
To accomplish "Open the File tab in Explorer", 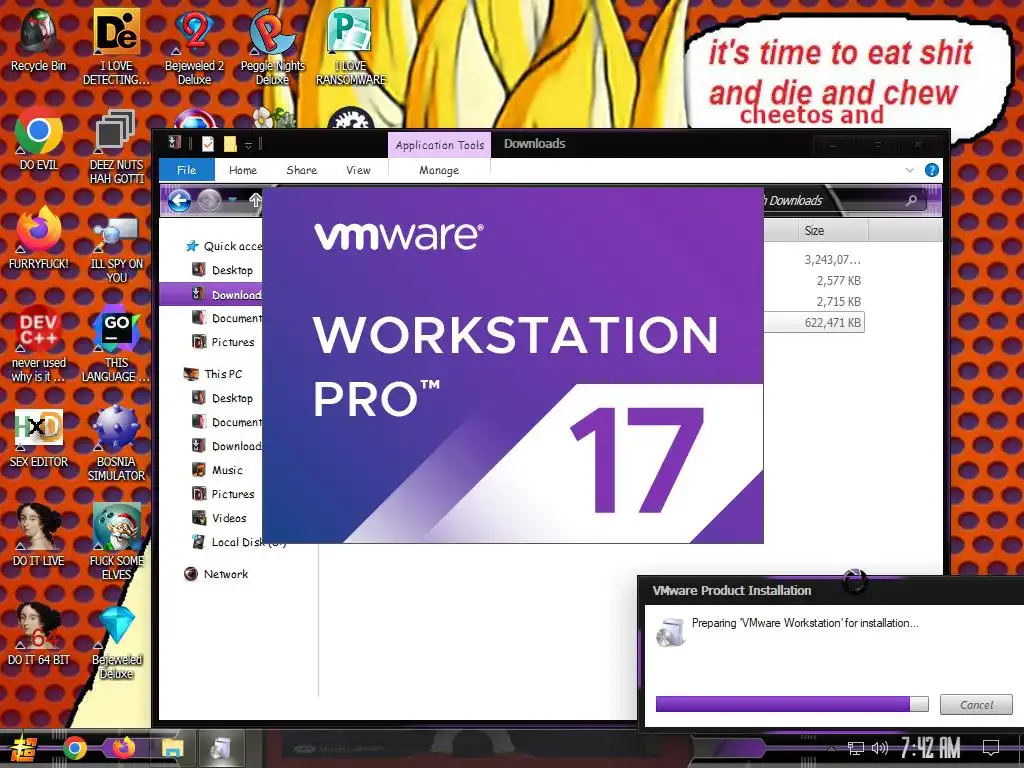I will pyautogui.click(x=187, y=170).
